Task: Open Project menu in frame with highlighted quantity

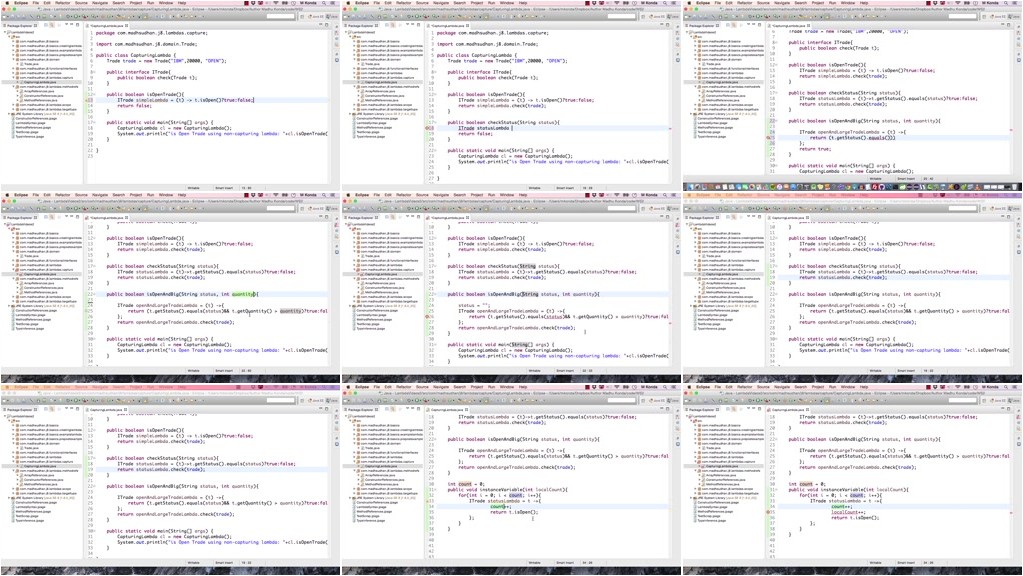Action: coord(136,194)
